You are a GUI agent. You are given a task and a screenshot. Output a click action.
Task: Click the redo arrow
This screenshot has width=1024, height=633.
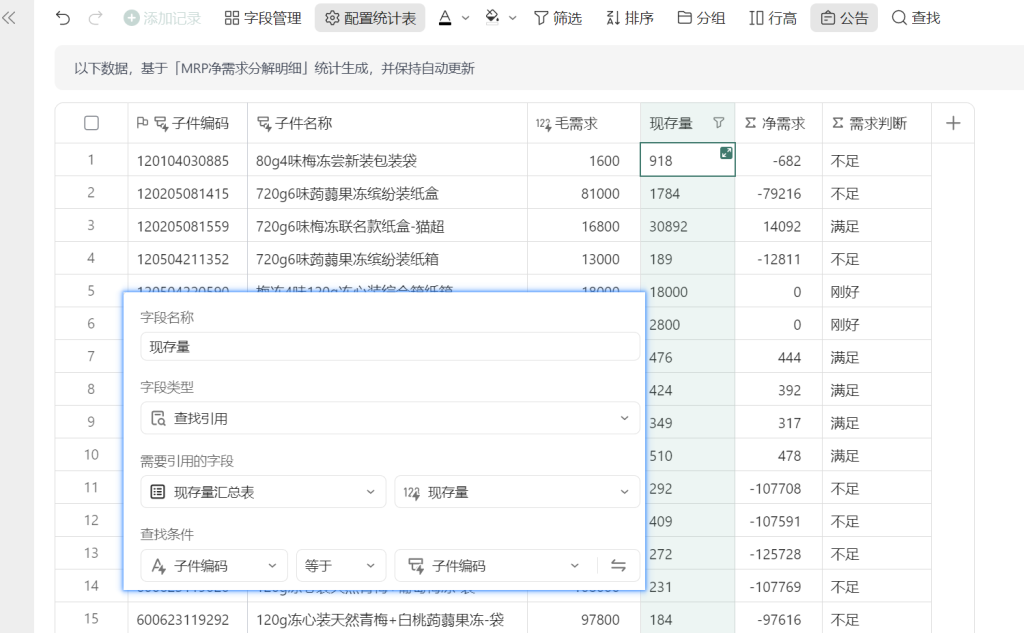click(x=95, y=18)
